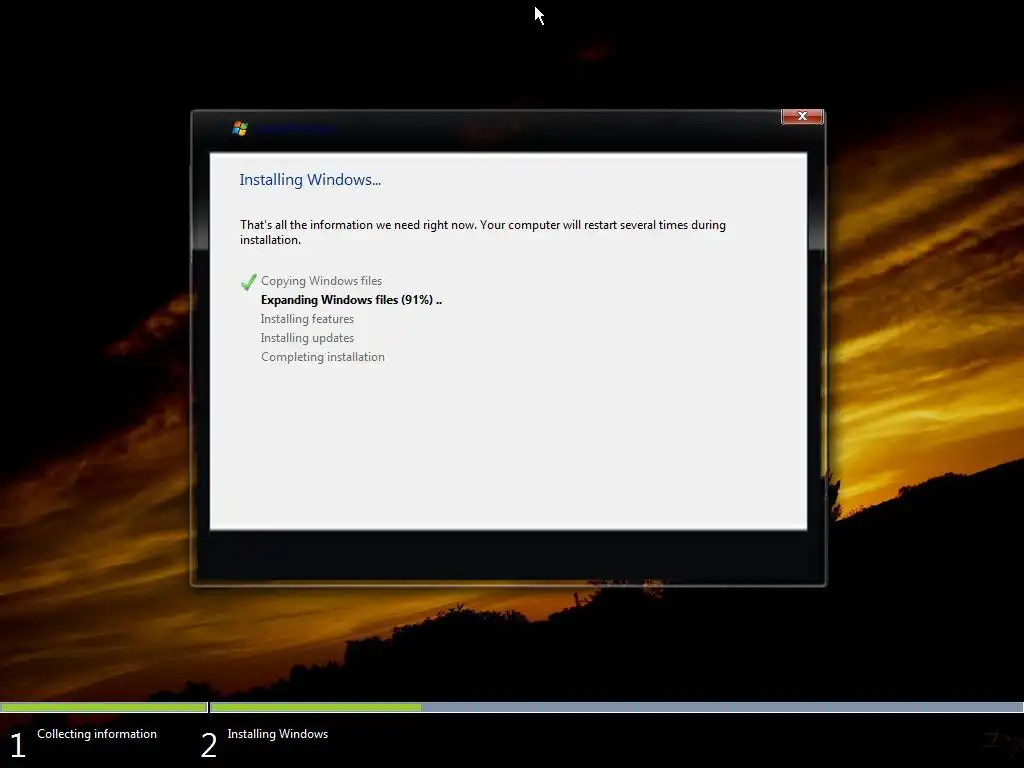Screen dimensions: 1024x768
Task: Click the stage number 1 at bottom
Action: pyautogui.click(x=18, y=745)
